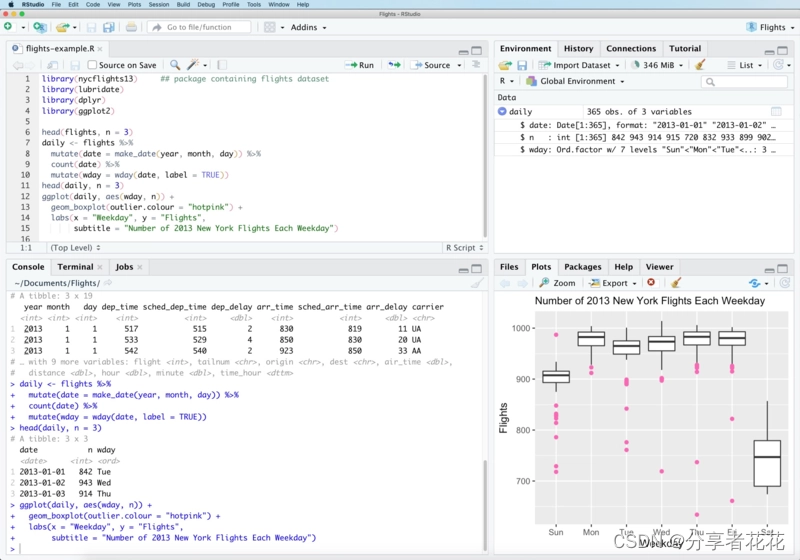Switch to the History tab
800x560 pixels.
pyautogui.click(x=578, y=48)
